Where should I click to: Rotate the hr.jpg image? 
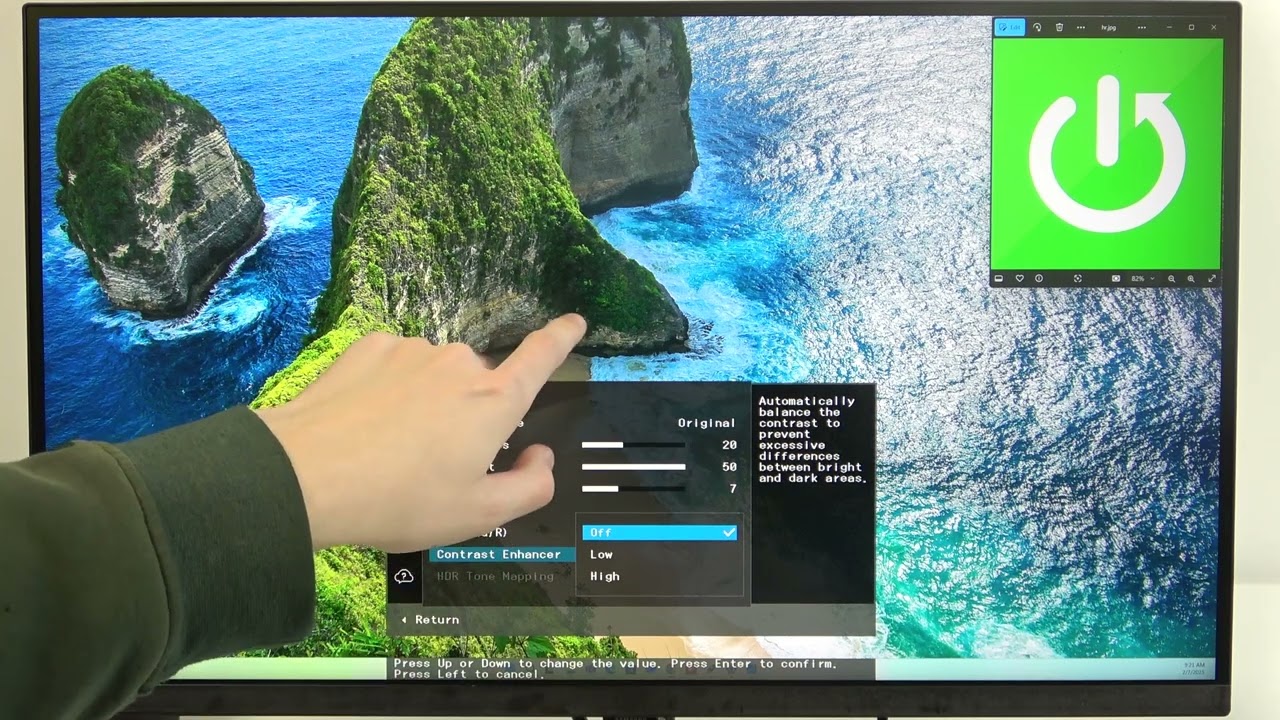pos(1037,27)
